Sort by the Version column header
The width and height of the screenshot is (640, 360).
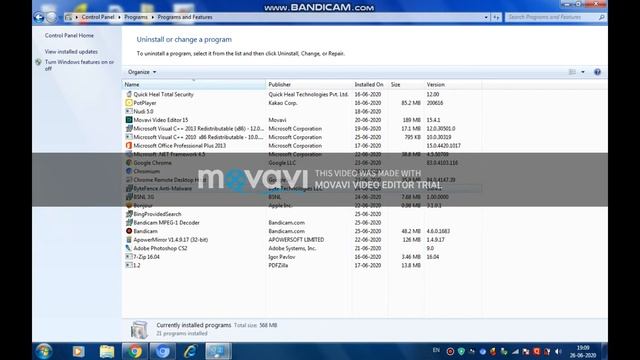point(453,84)
